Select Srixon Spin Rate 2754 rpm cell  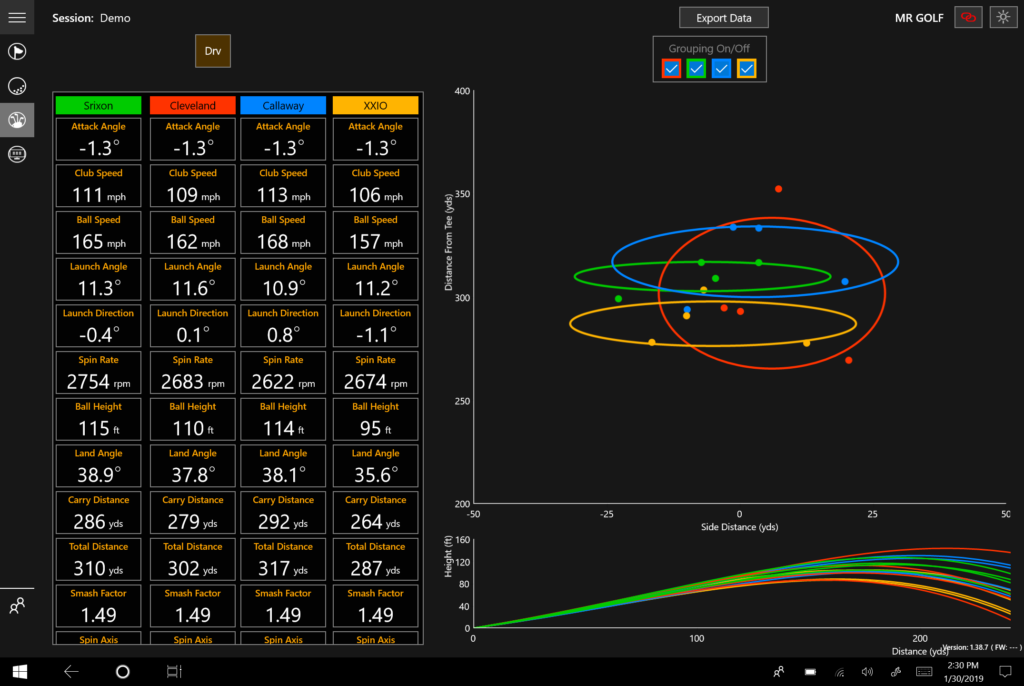coord(99,372)
